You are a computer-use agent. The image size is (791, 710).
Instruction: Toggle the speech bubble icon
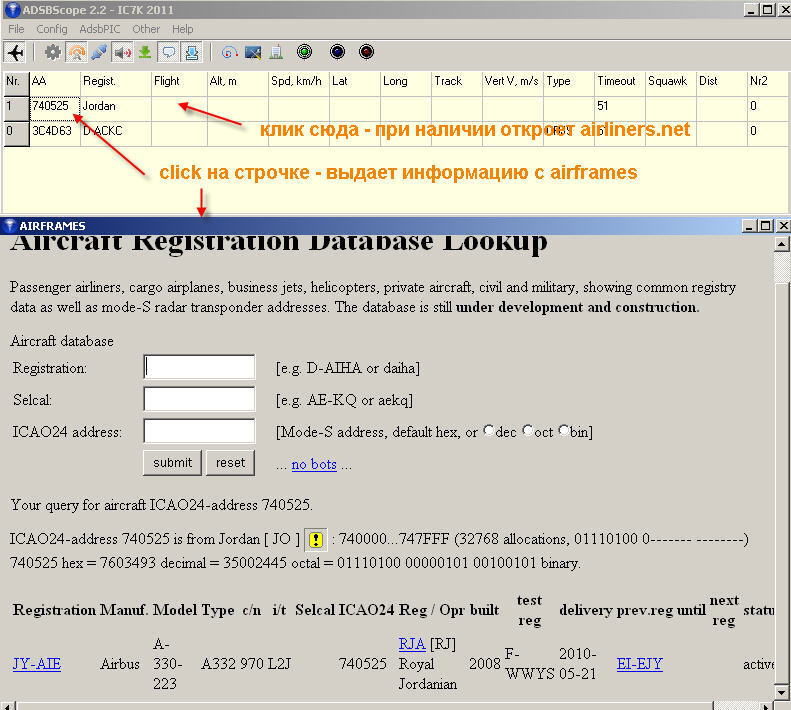[x=169, y=52]
